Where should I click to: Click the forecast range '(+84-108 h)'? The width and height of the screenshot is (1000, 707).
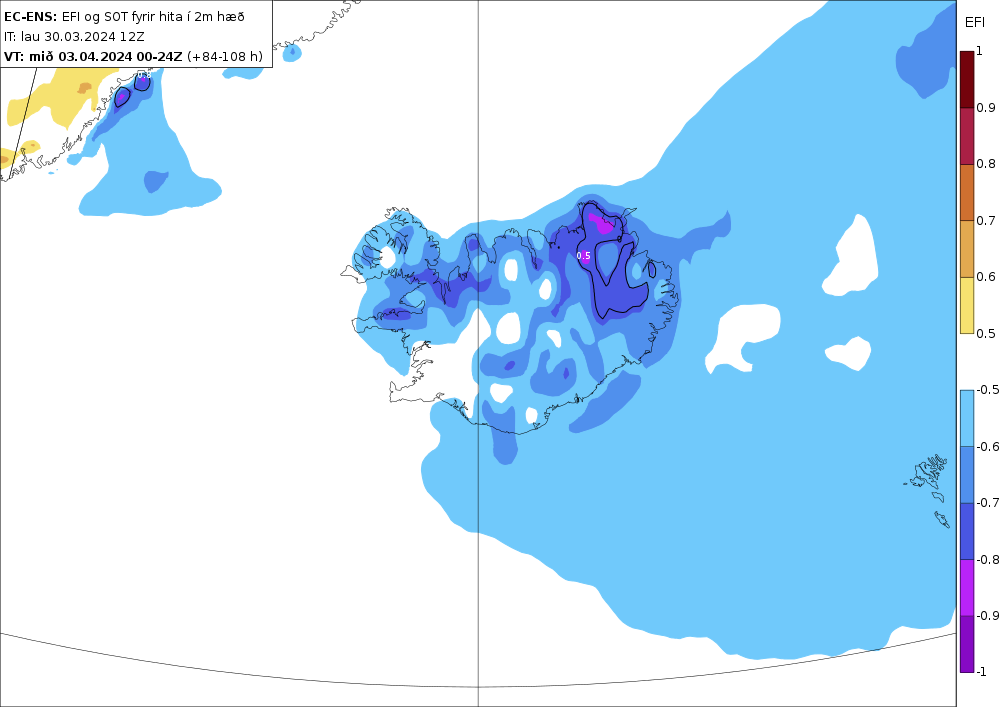(225, 56)
